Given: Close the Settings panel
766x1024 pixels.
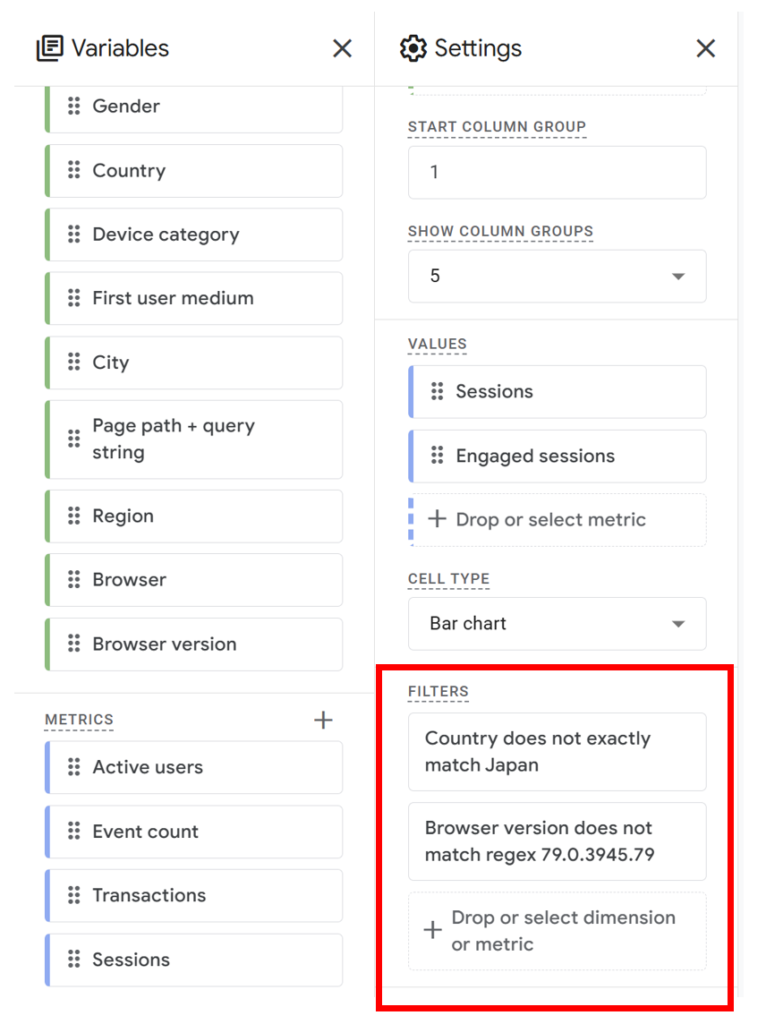Looking at the screenshot, I should click(706, 48).
